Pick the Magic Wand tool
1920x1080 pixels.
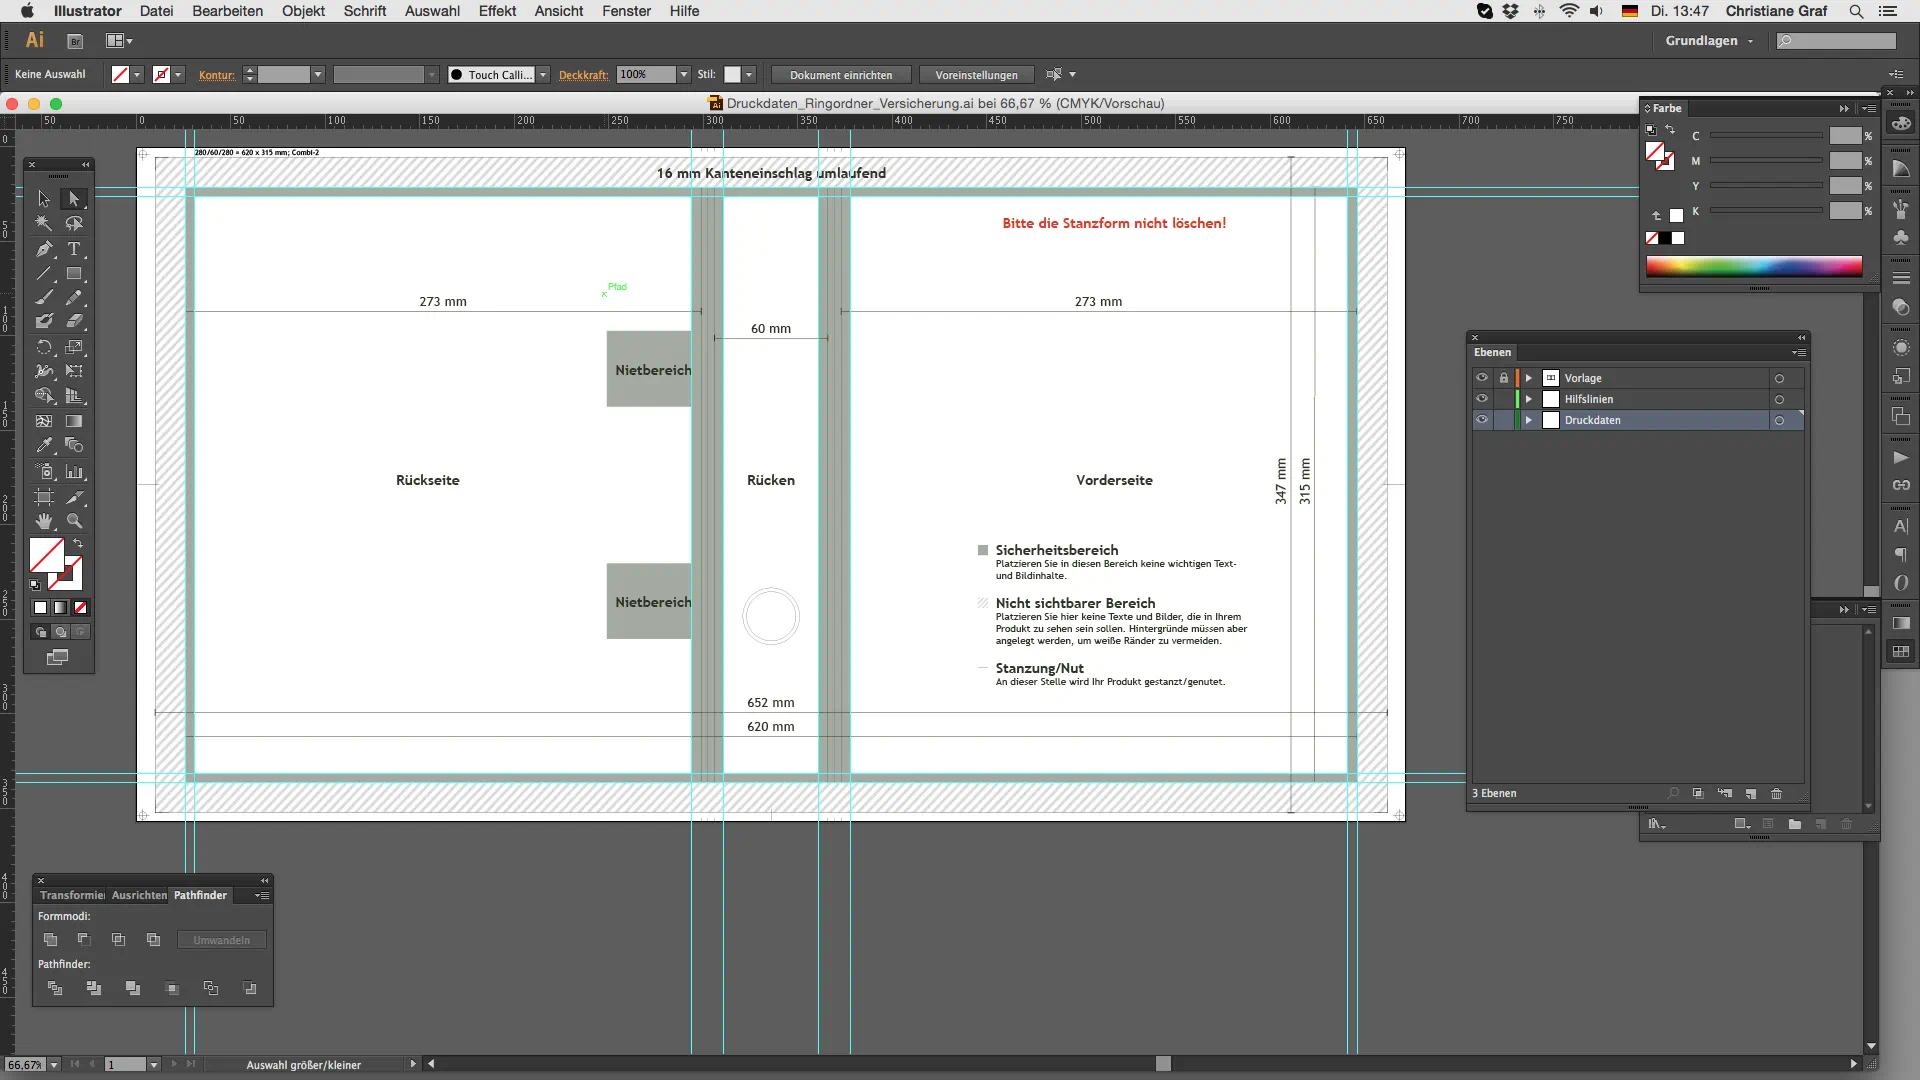point(44,224)
